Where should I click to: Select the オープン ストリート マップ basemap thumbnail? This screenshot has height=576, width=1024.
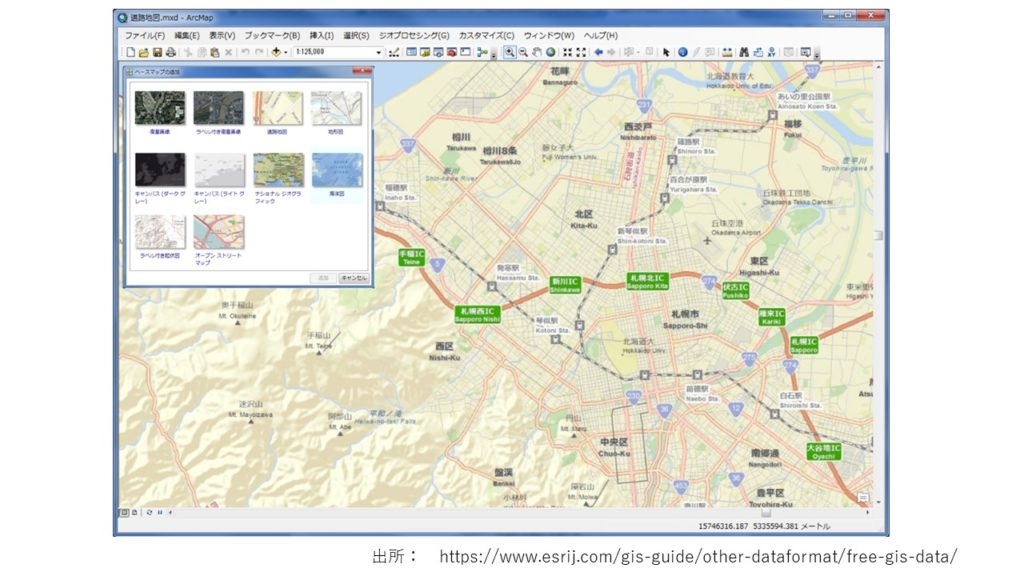(x=219, y=232)
